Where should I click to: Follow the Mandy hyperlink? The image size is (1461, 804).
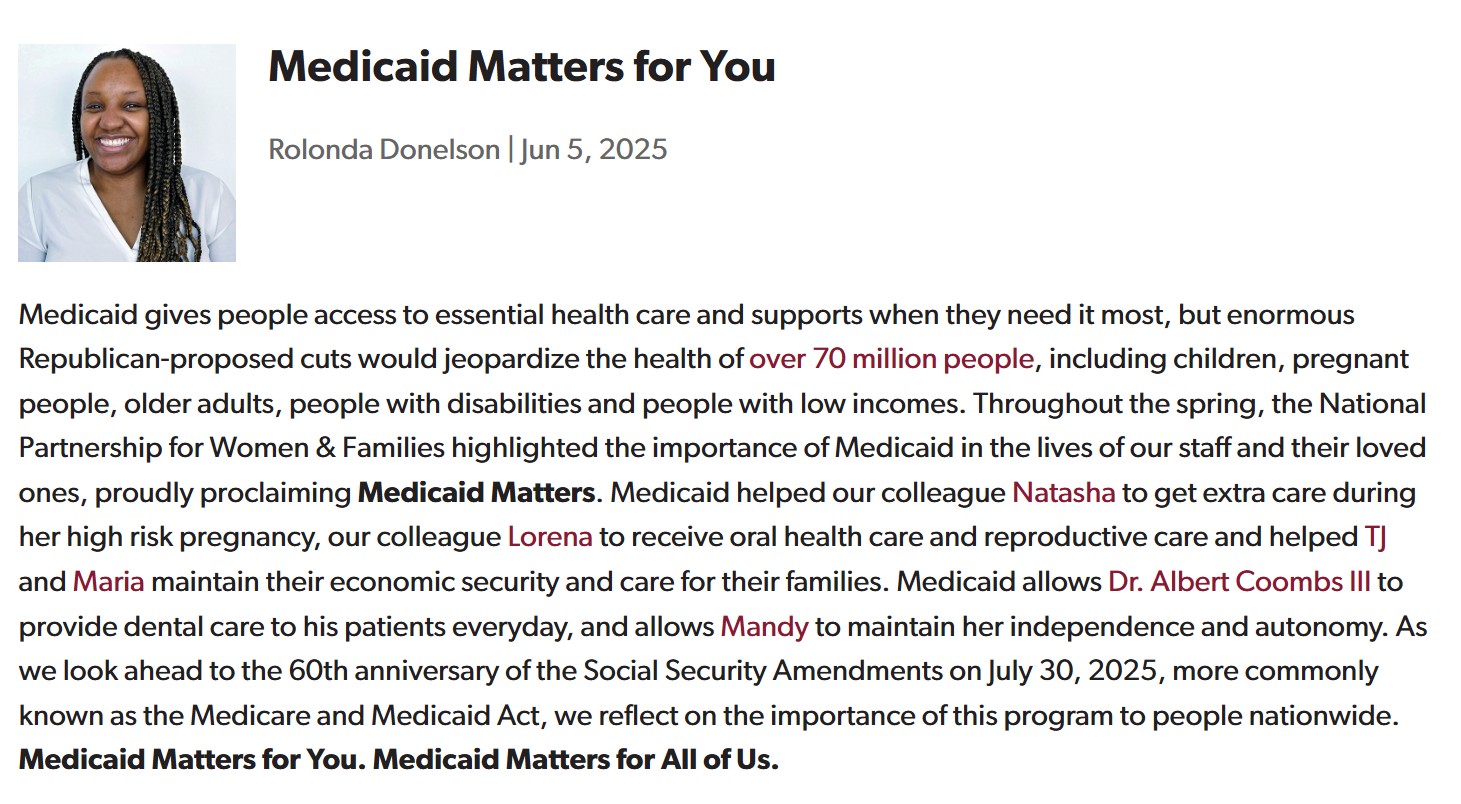coord(764,626)
